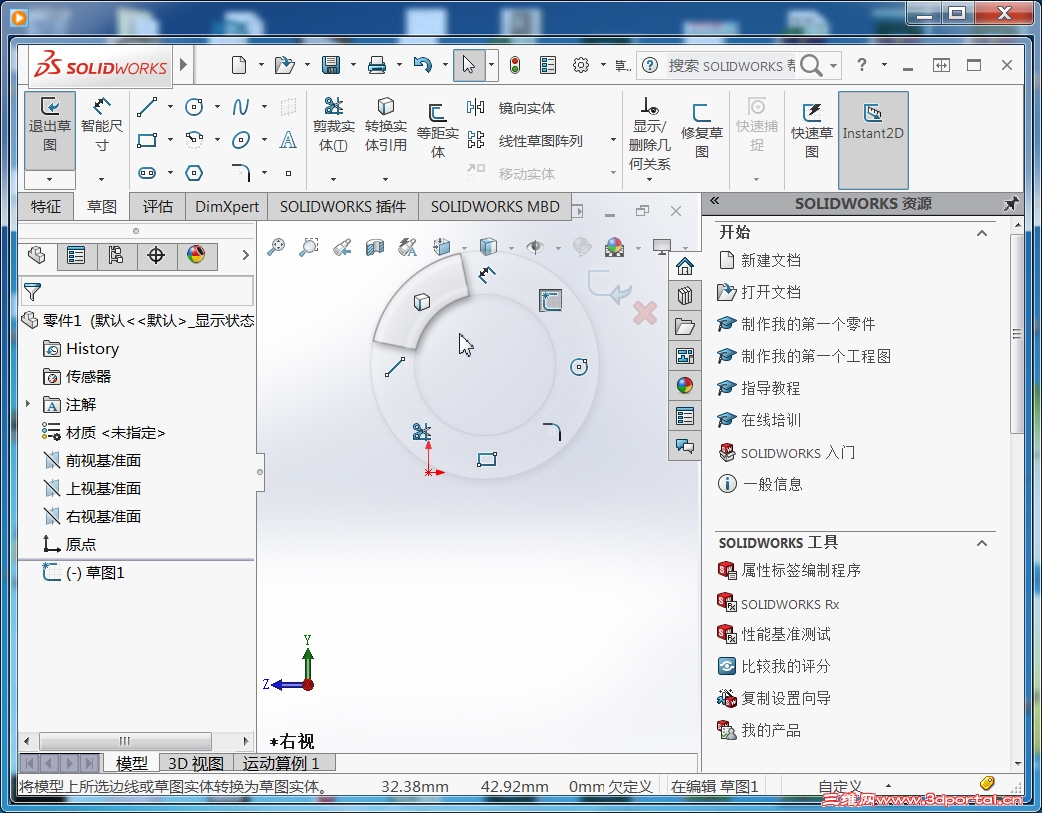Viewport: 1042px width, 813px height.
Task: Click Zoom to Fit in view toolbar
Action: tap(276, 247)
